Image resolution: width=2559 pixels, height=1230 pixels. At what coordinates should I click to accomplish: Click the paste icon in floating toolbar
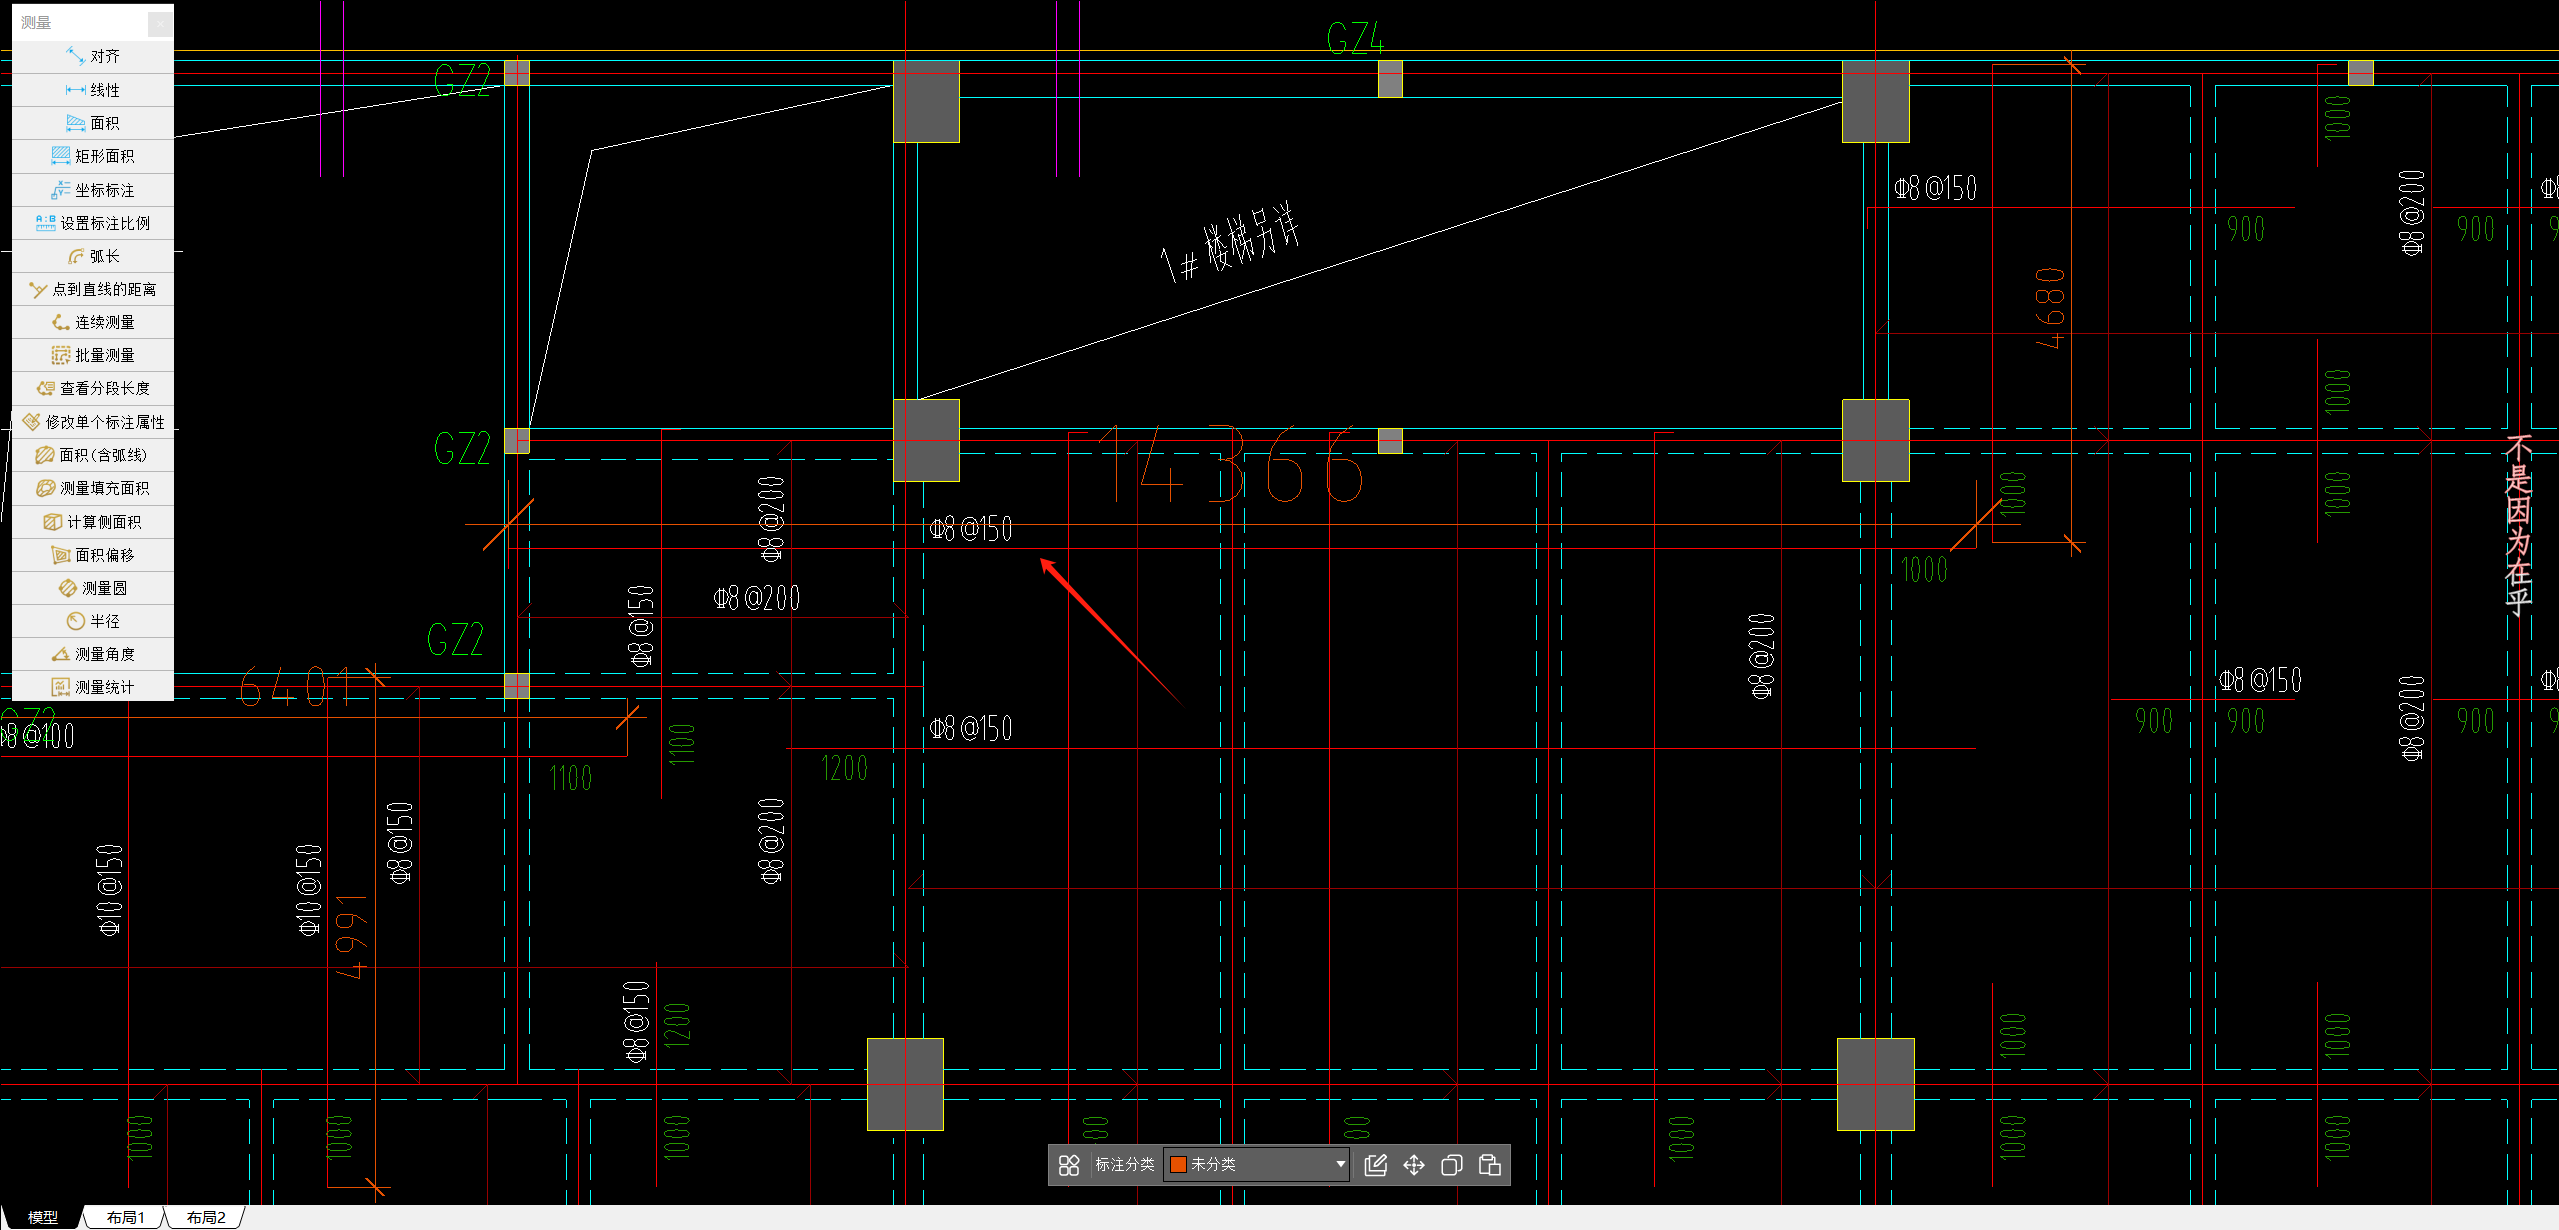tap(1490, 1165)
